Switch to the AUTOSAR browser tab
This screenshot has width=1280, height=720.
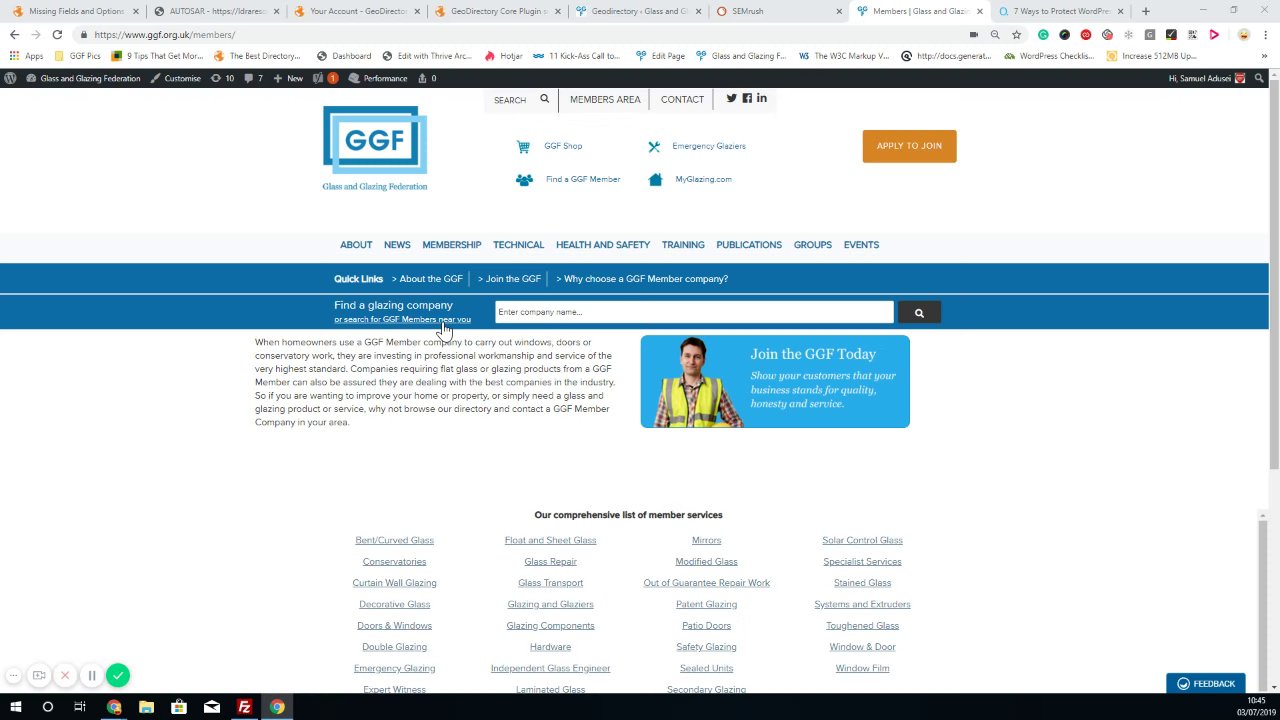(215, 11)
